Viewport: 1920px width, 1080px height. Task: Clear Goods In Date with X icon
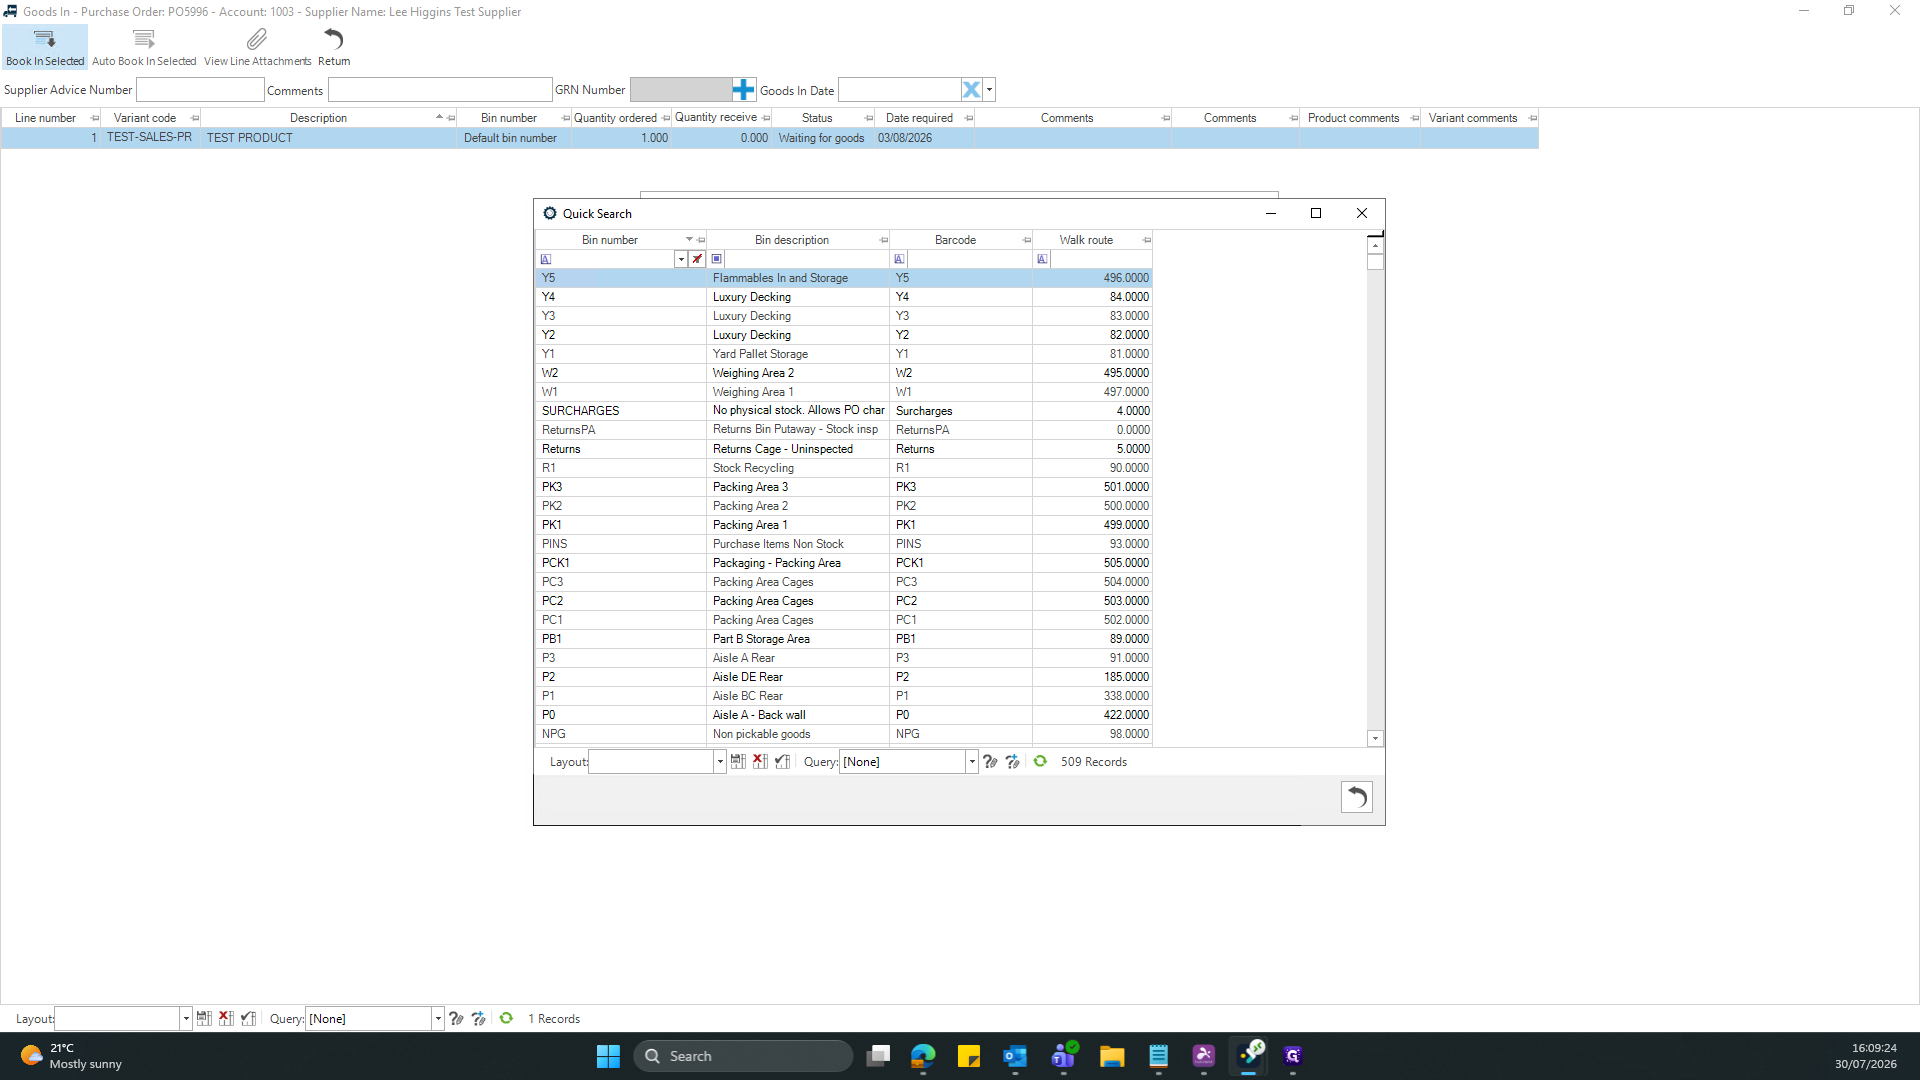click(971, 90)
